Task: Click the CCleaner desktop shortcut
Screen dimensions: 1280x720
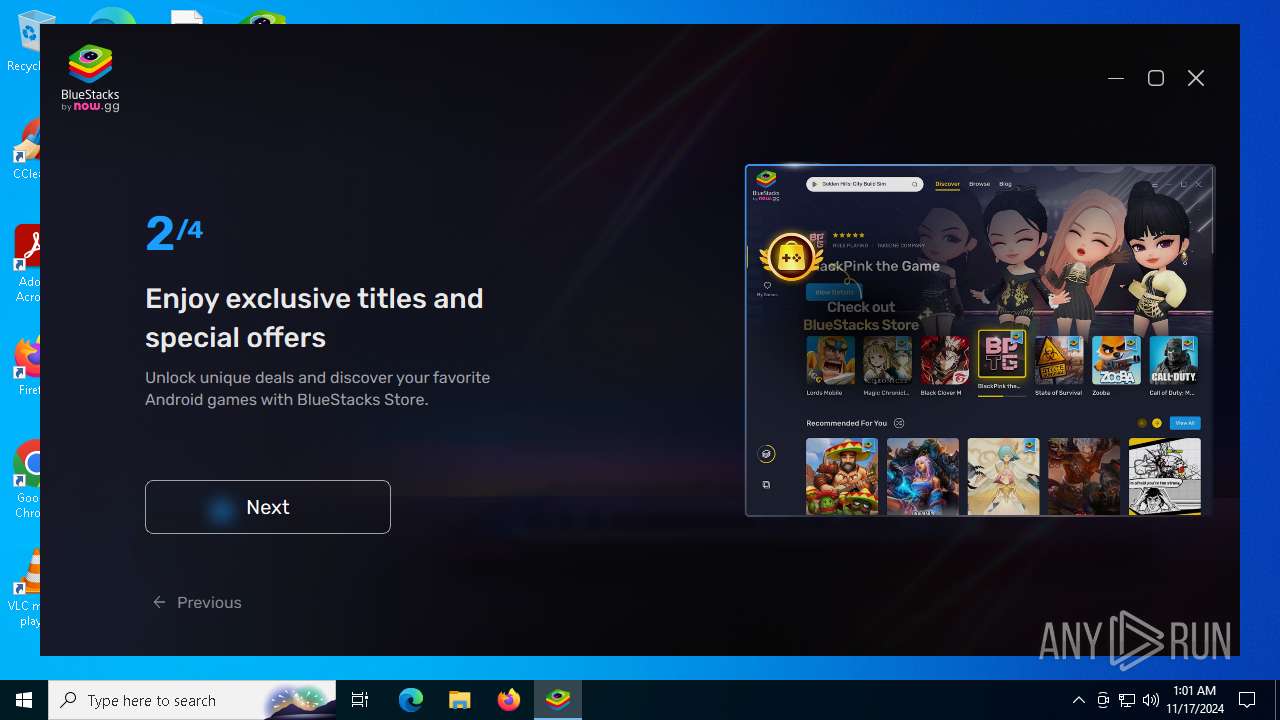Action: [x=25, y=150]
